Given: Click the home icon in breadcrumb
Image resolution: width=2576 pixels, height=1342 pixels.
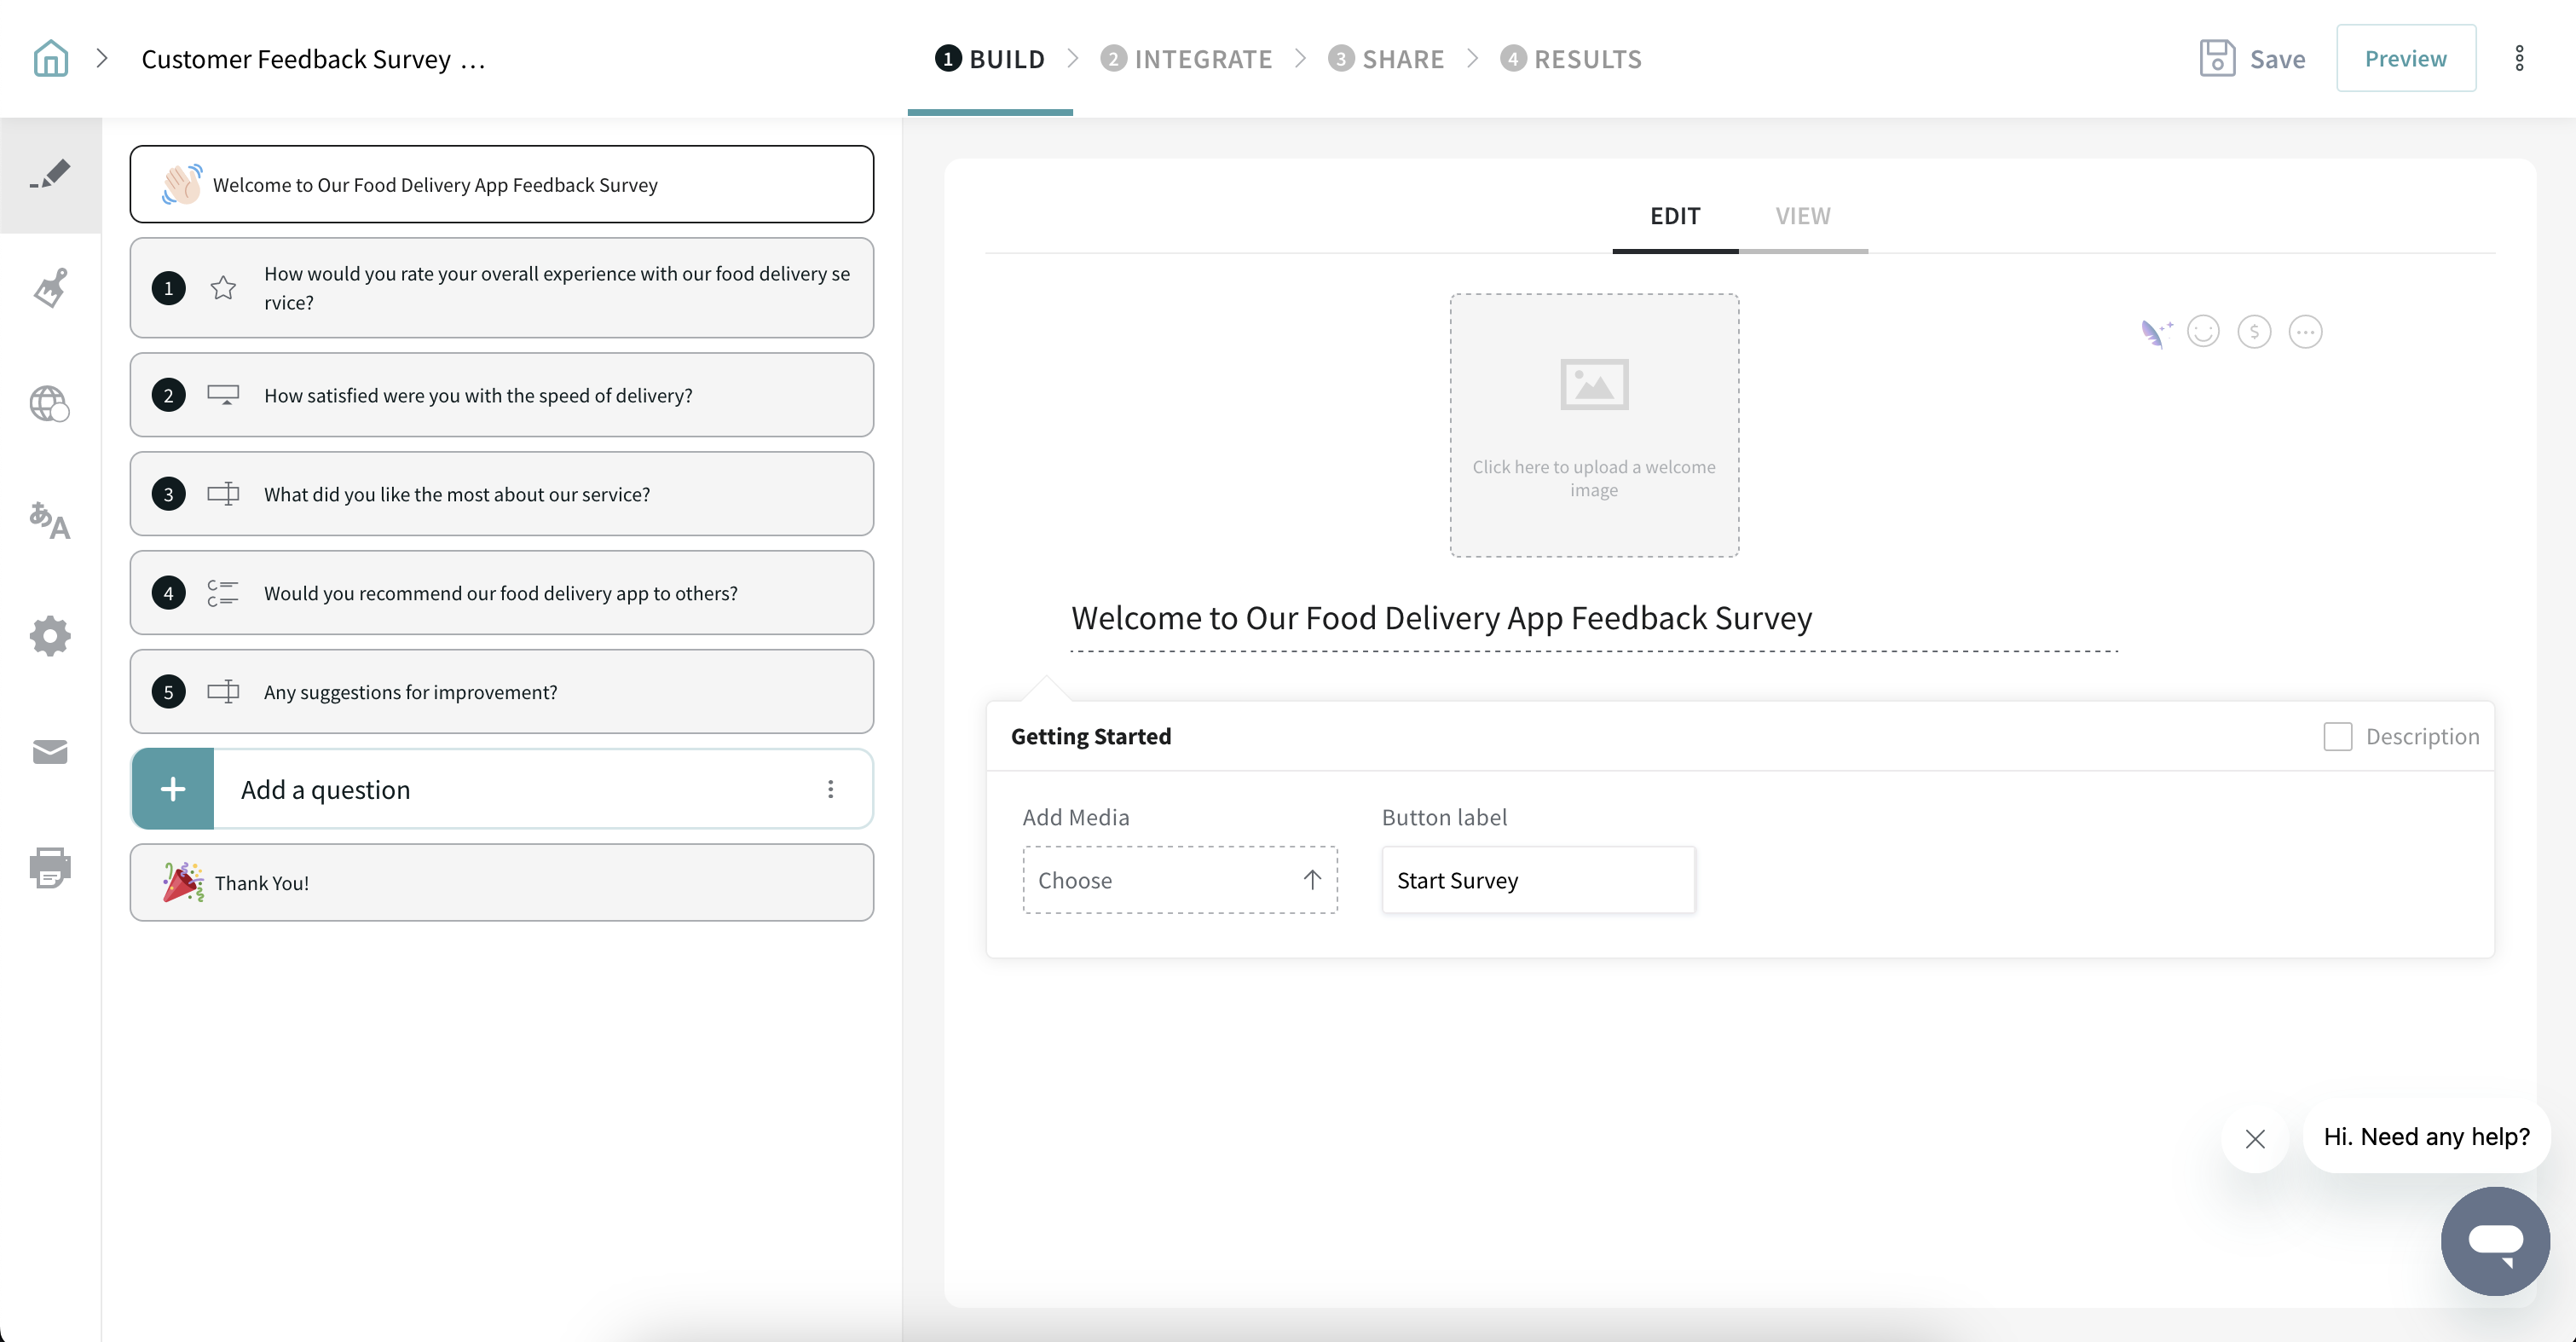Looking at the screenshot, I should tap(51, 58).
